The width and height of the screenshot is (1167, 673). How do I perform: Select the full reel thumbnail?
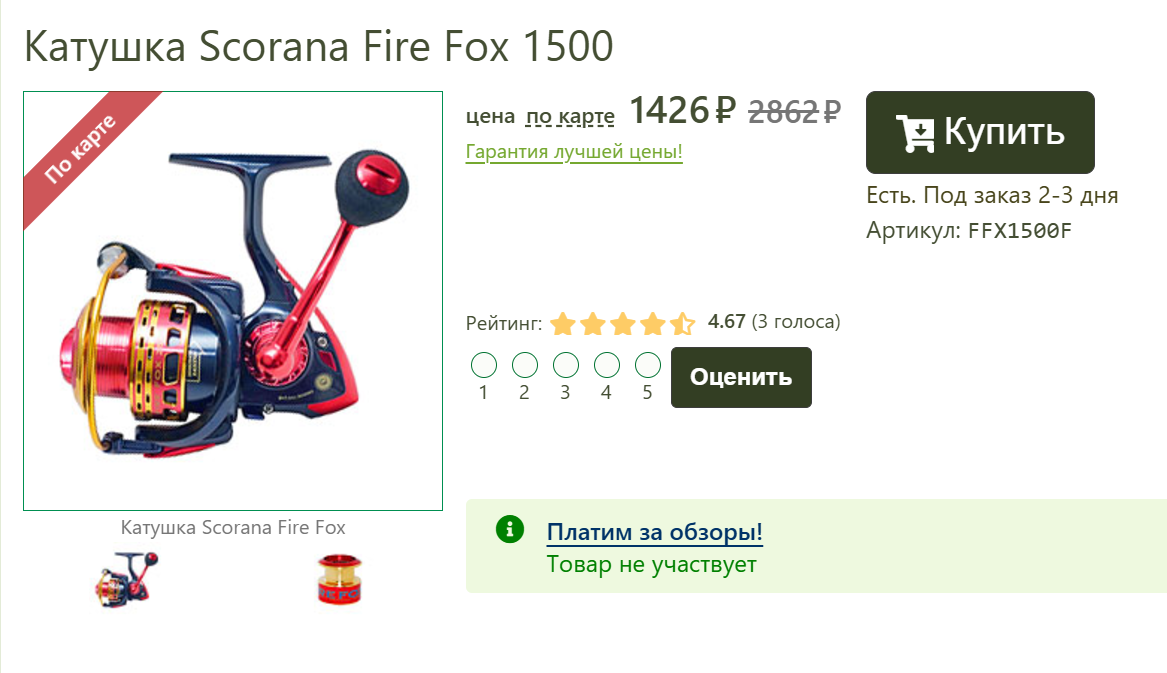pos(127,579)
